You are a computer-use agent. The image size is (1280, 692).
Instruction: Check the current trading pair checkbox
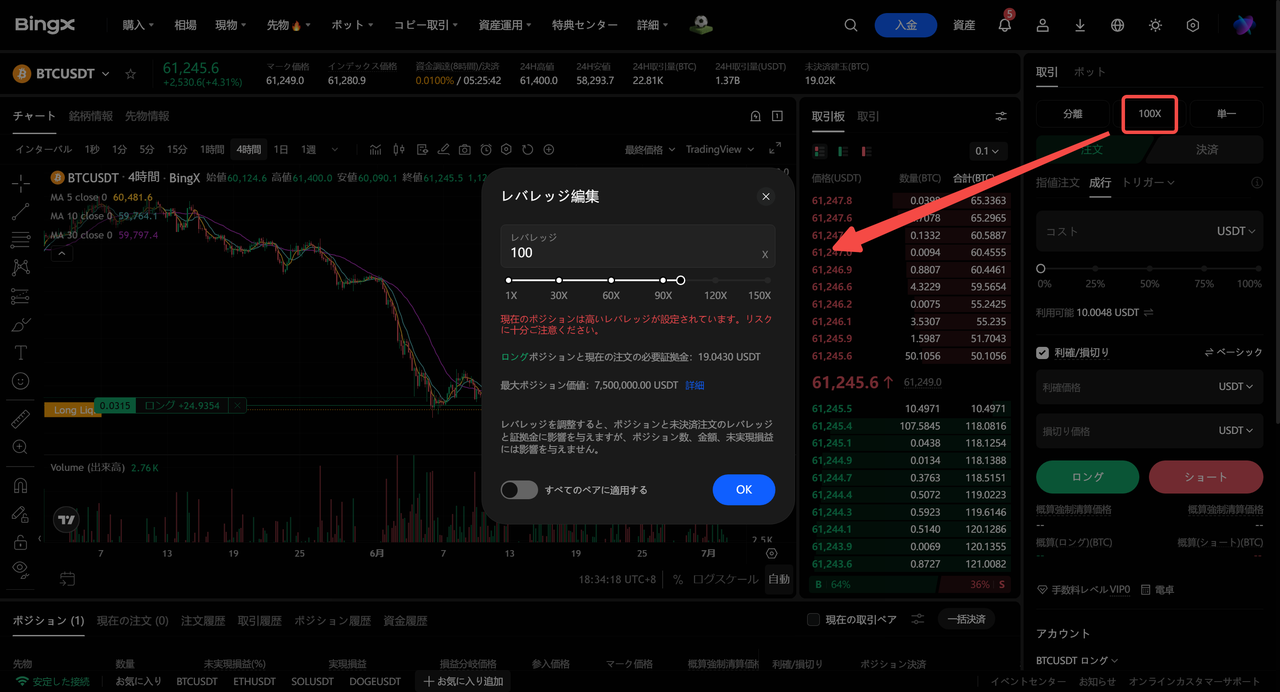coord(813,620)
